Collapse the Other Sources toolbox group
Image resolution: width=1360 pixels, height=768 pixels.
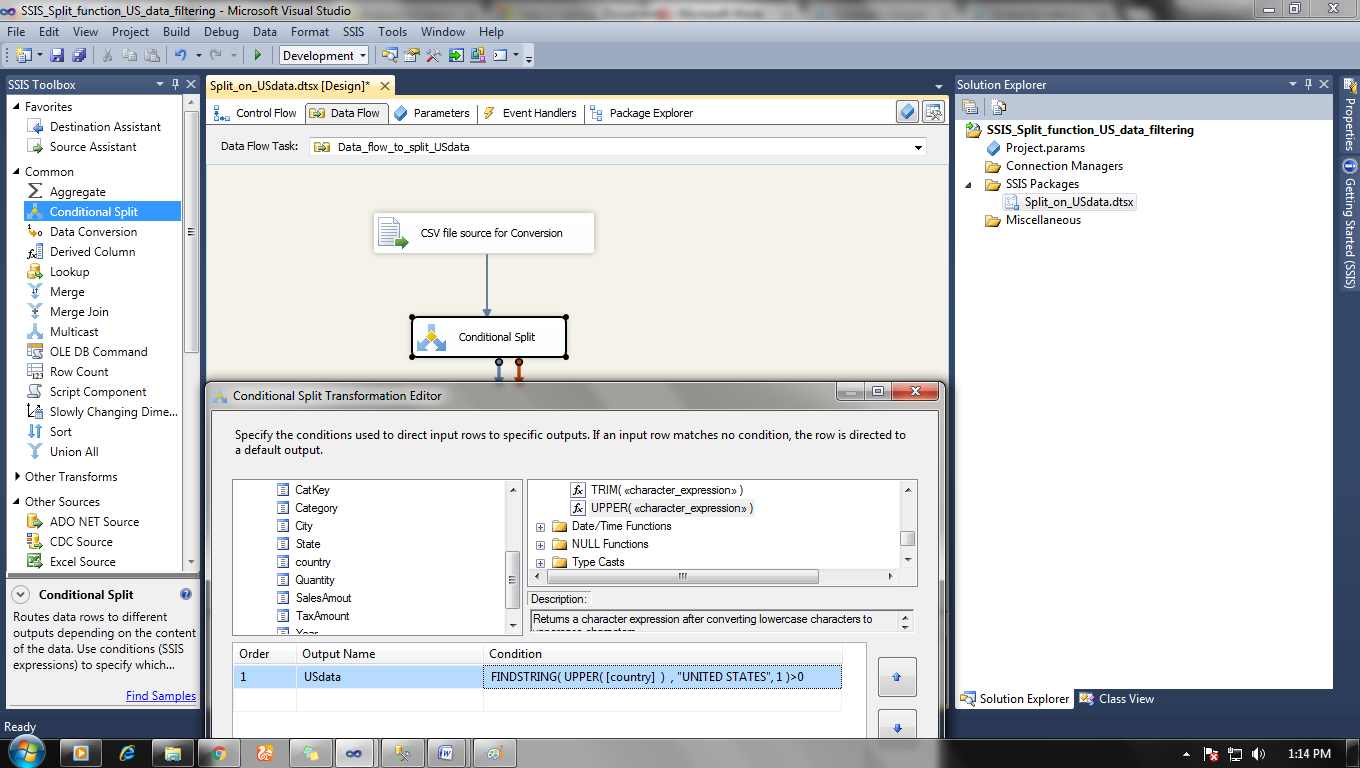tap(16, 501)
